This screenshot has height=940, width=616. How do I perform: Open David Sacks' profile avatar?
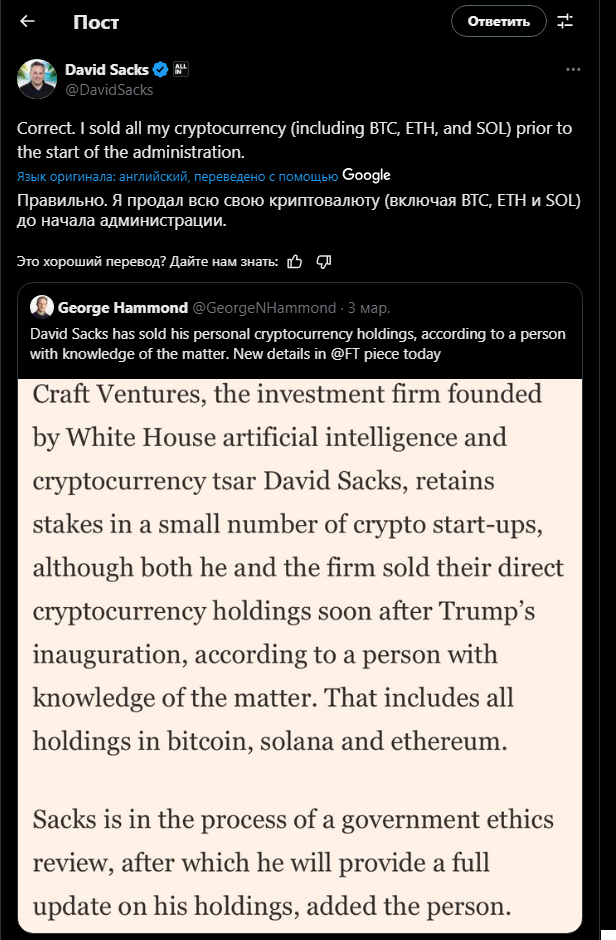pos(37,79)
